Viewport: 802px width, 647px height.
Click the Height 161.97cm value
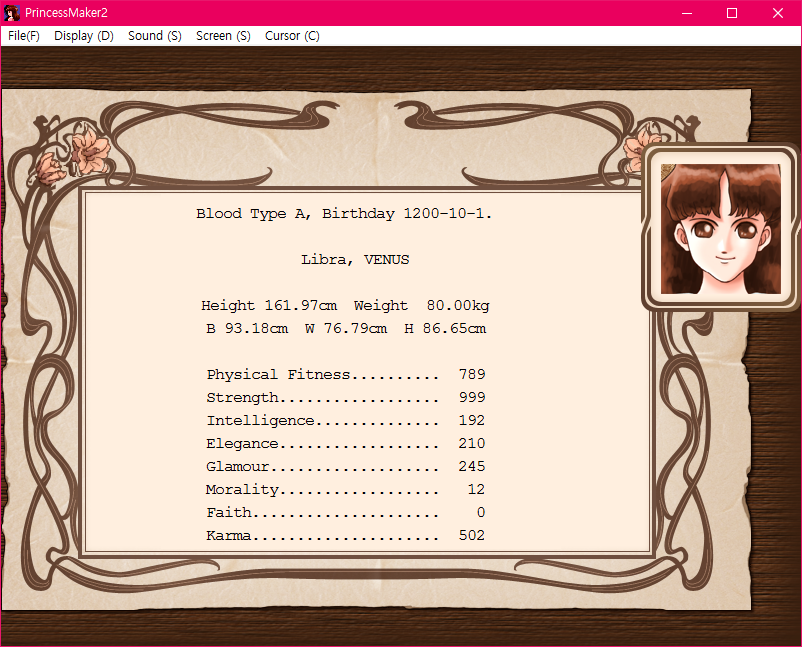[x=269, y=305]
